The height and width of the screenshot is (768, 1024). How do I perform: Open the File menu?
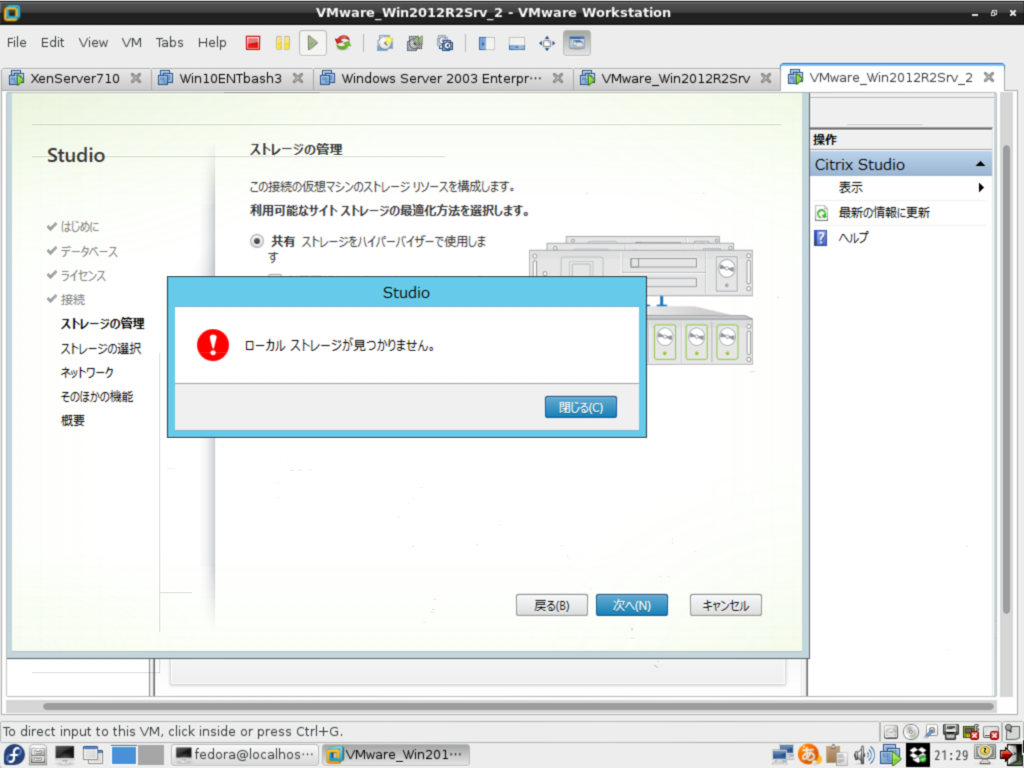click(x=16, y=42)
